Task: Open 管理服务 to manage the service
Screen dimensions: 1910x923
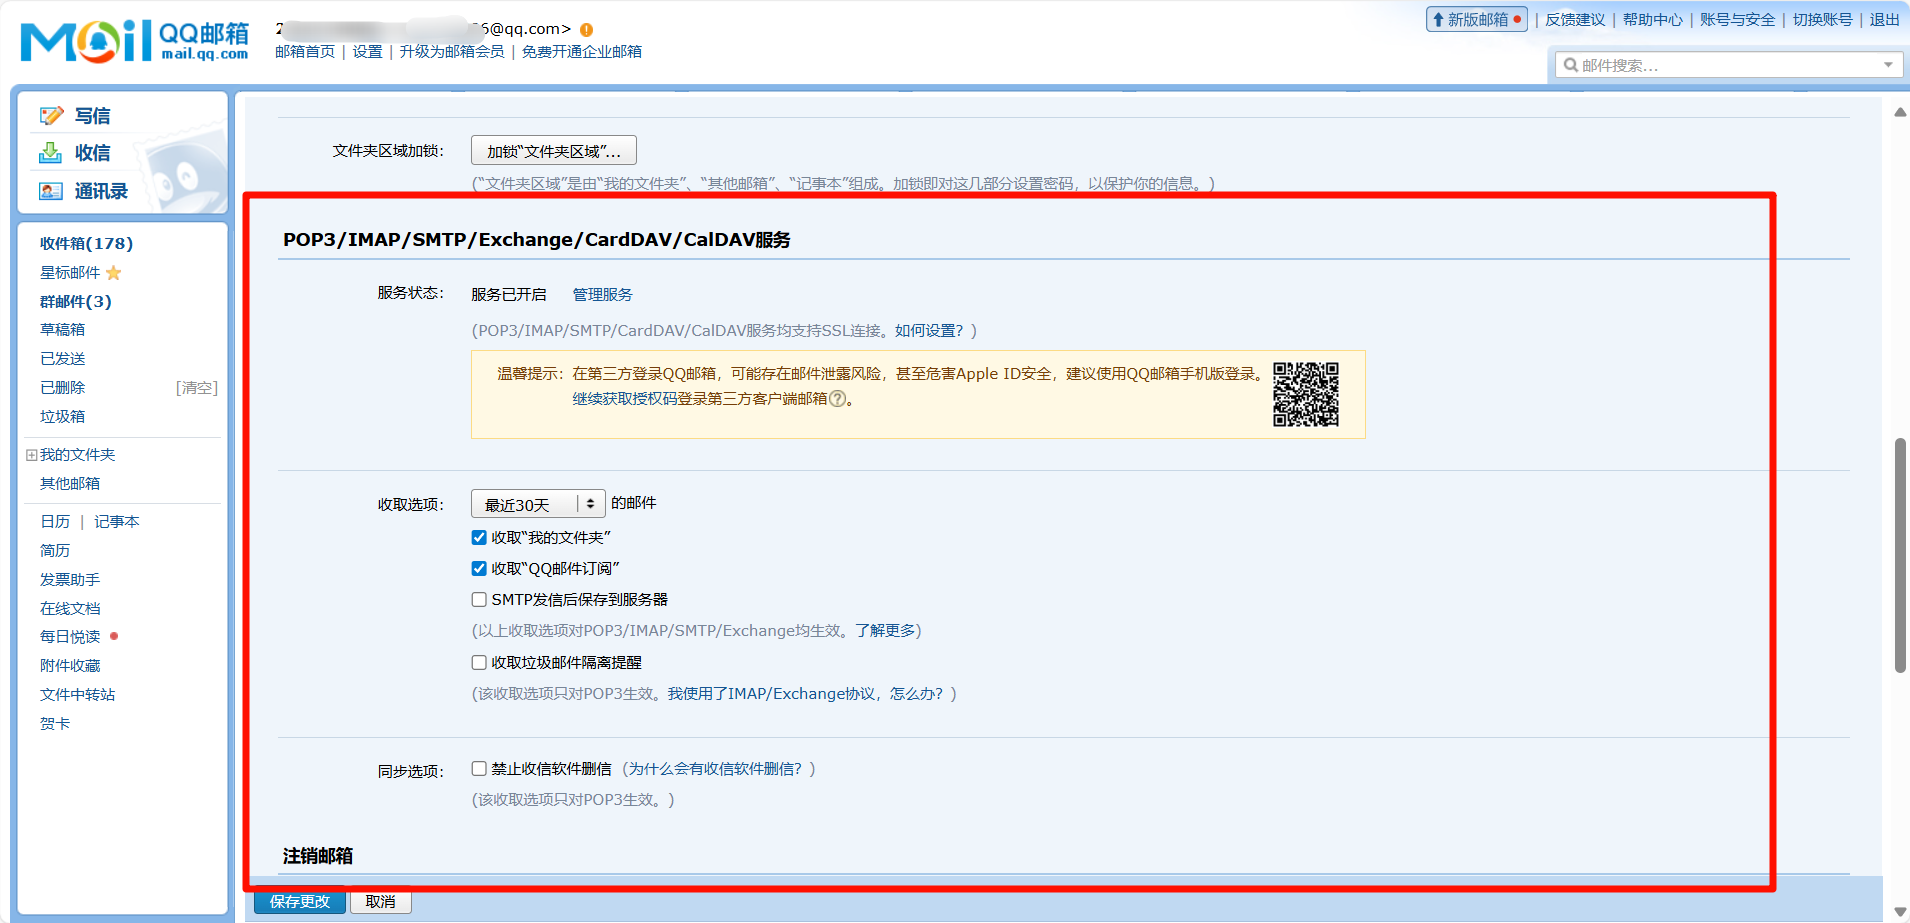Action: pyautogui.click(x=601, y=294)
